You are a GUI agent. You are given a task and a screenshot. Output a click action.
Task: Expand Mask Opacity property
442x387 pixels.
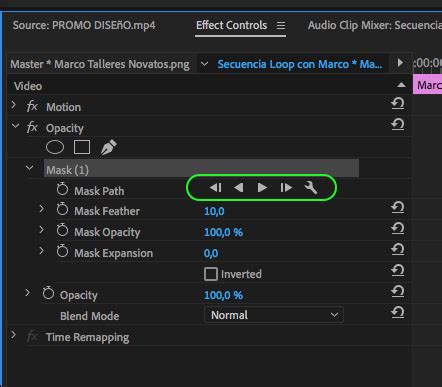pyautogui.click(x=41, y=230)
